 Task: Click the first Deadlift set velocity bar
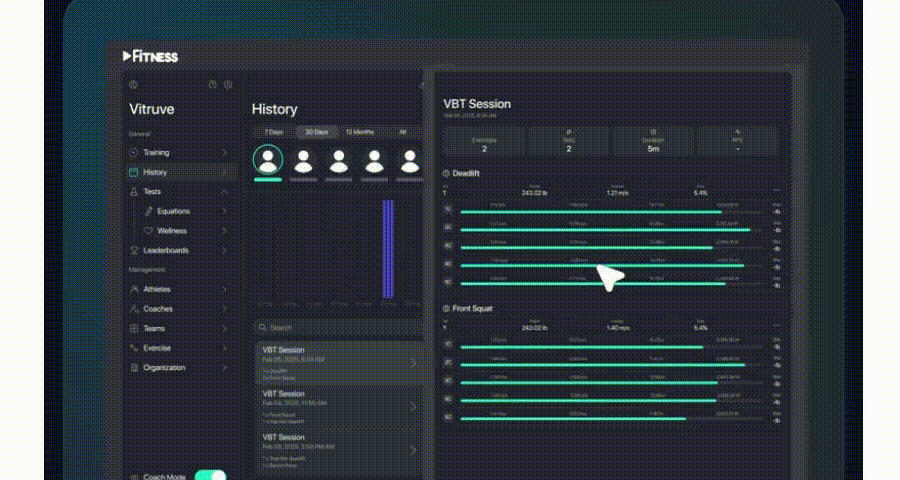pos(590,211)
